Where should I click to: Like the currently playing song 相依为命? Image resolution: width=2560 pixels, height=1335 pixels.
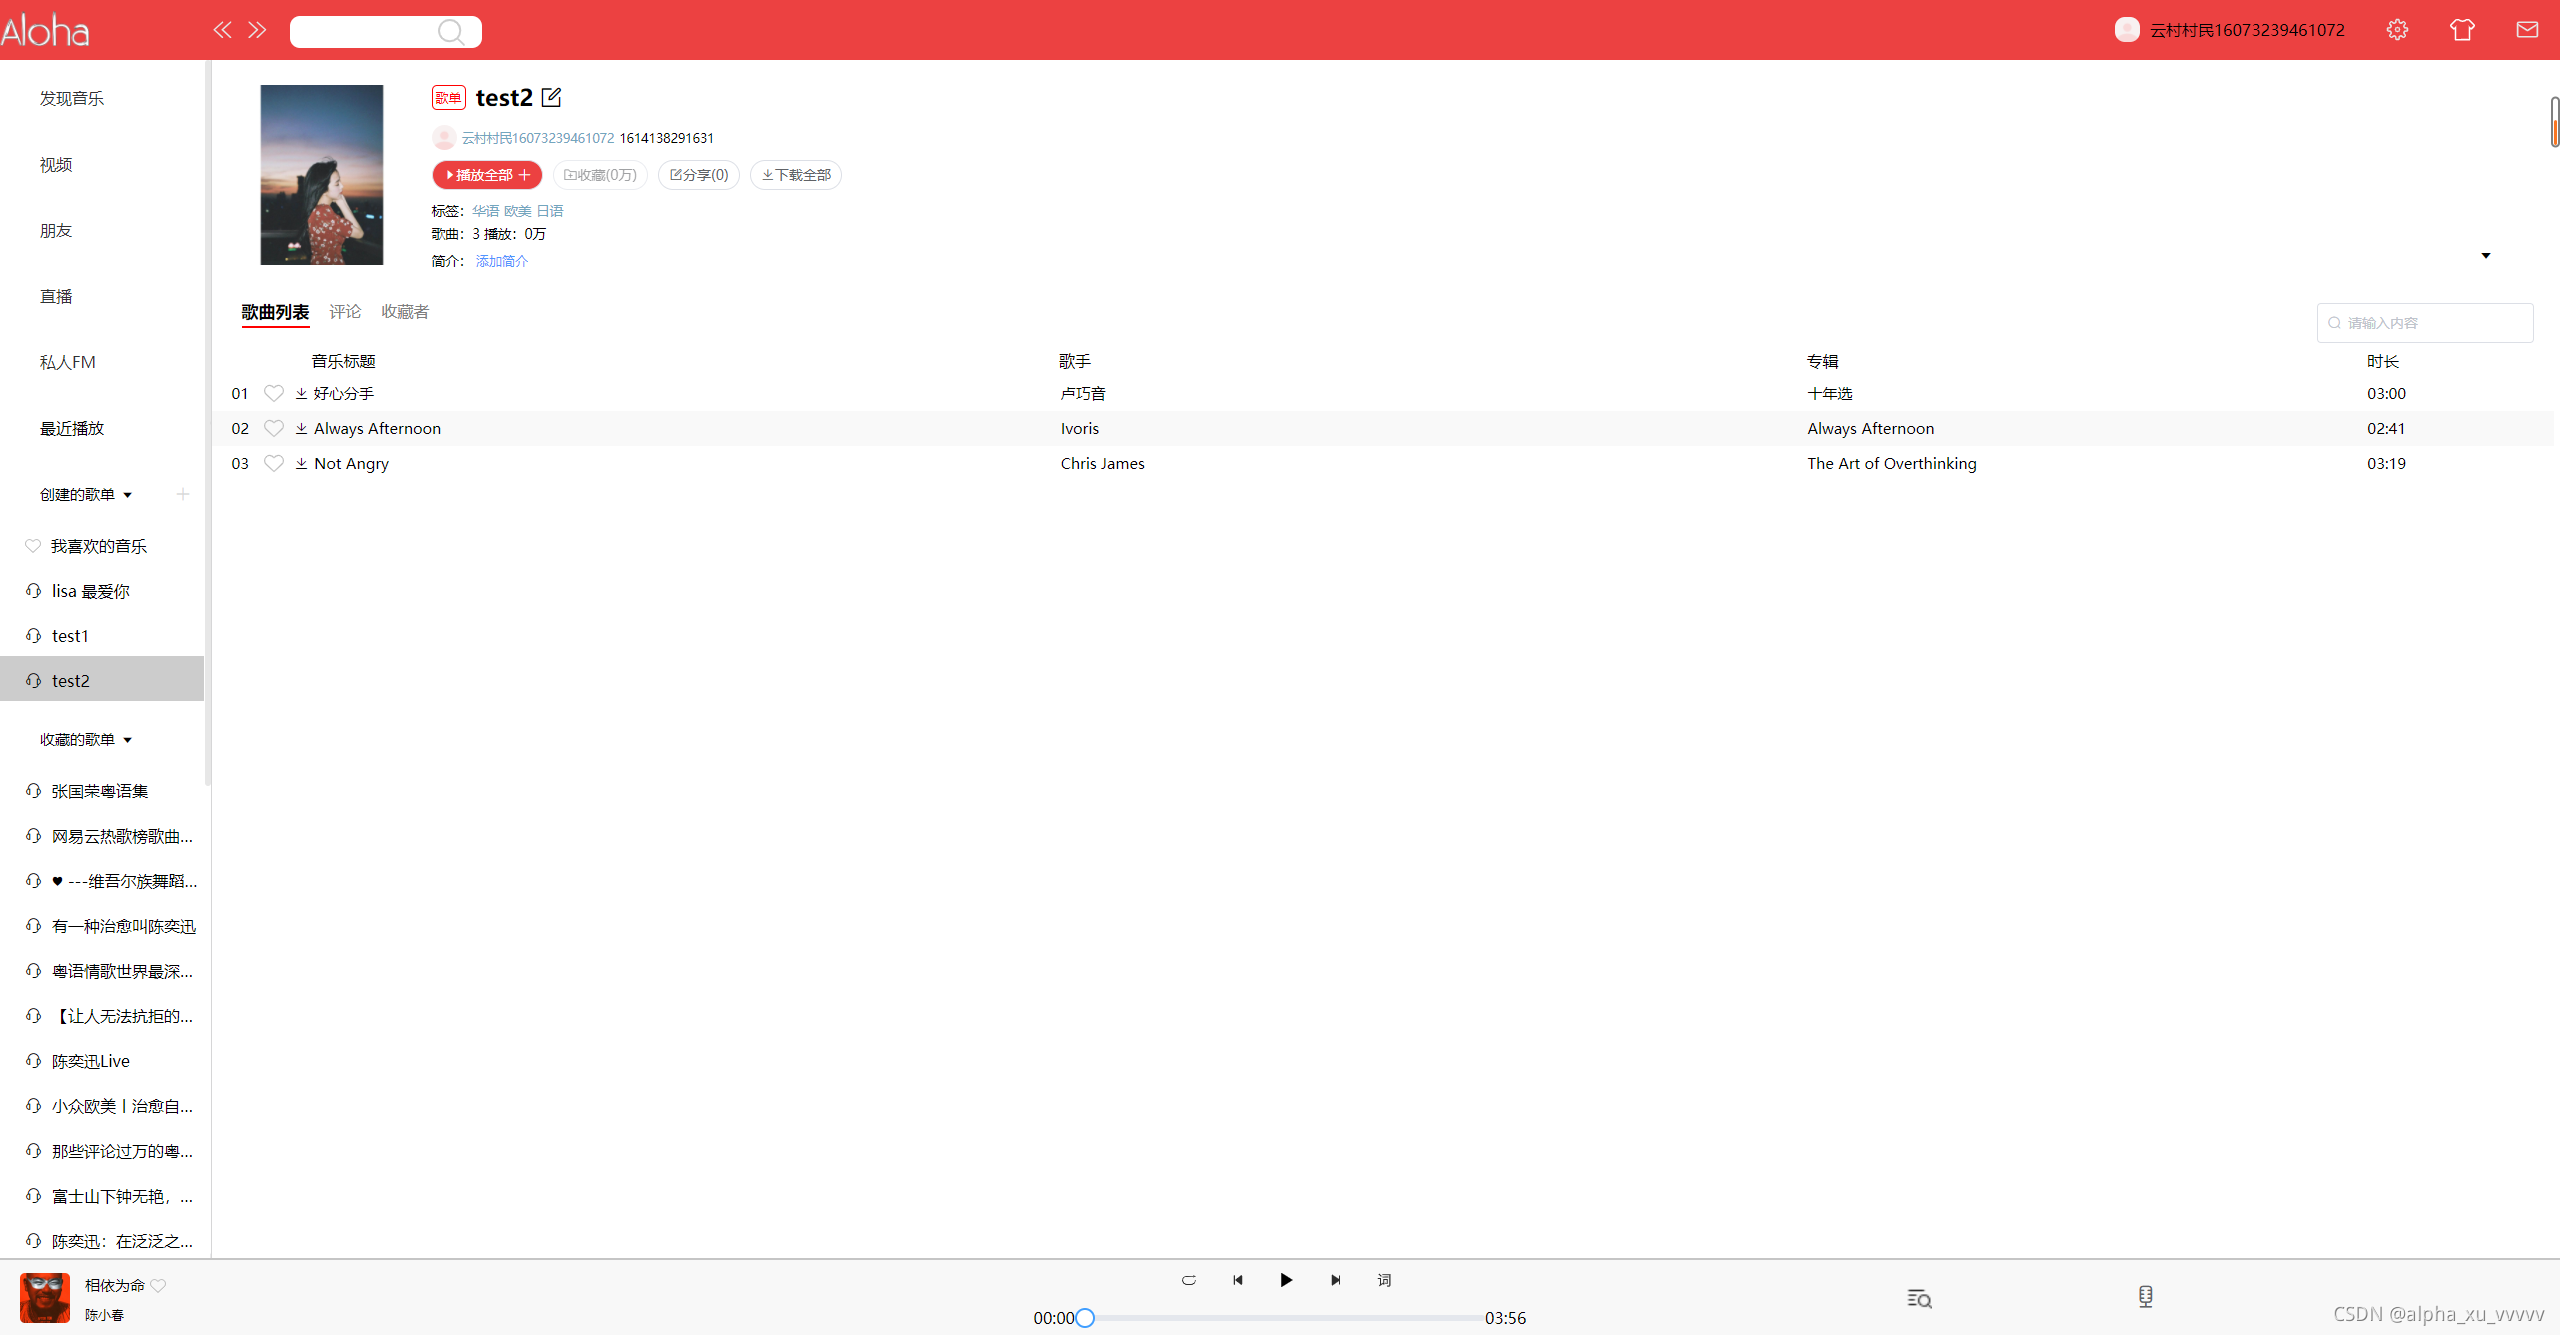click(x=159, y=1286)
